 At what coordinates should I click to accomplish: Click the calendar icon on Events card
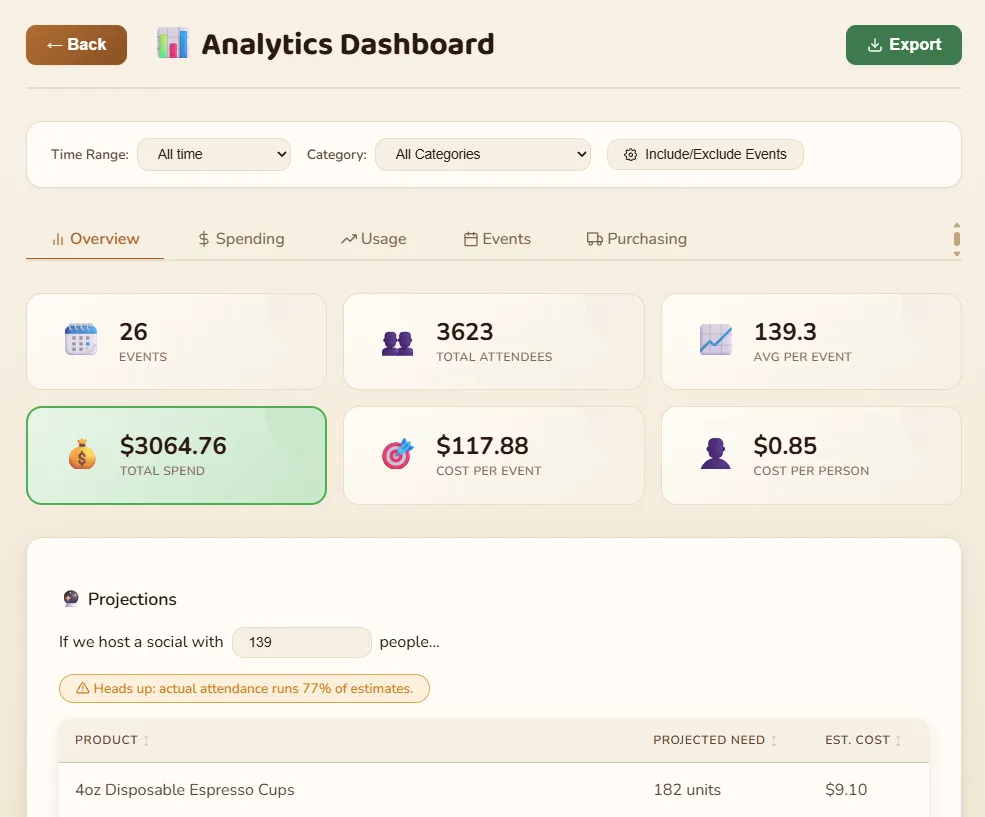coord(81,339)
